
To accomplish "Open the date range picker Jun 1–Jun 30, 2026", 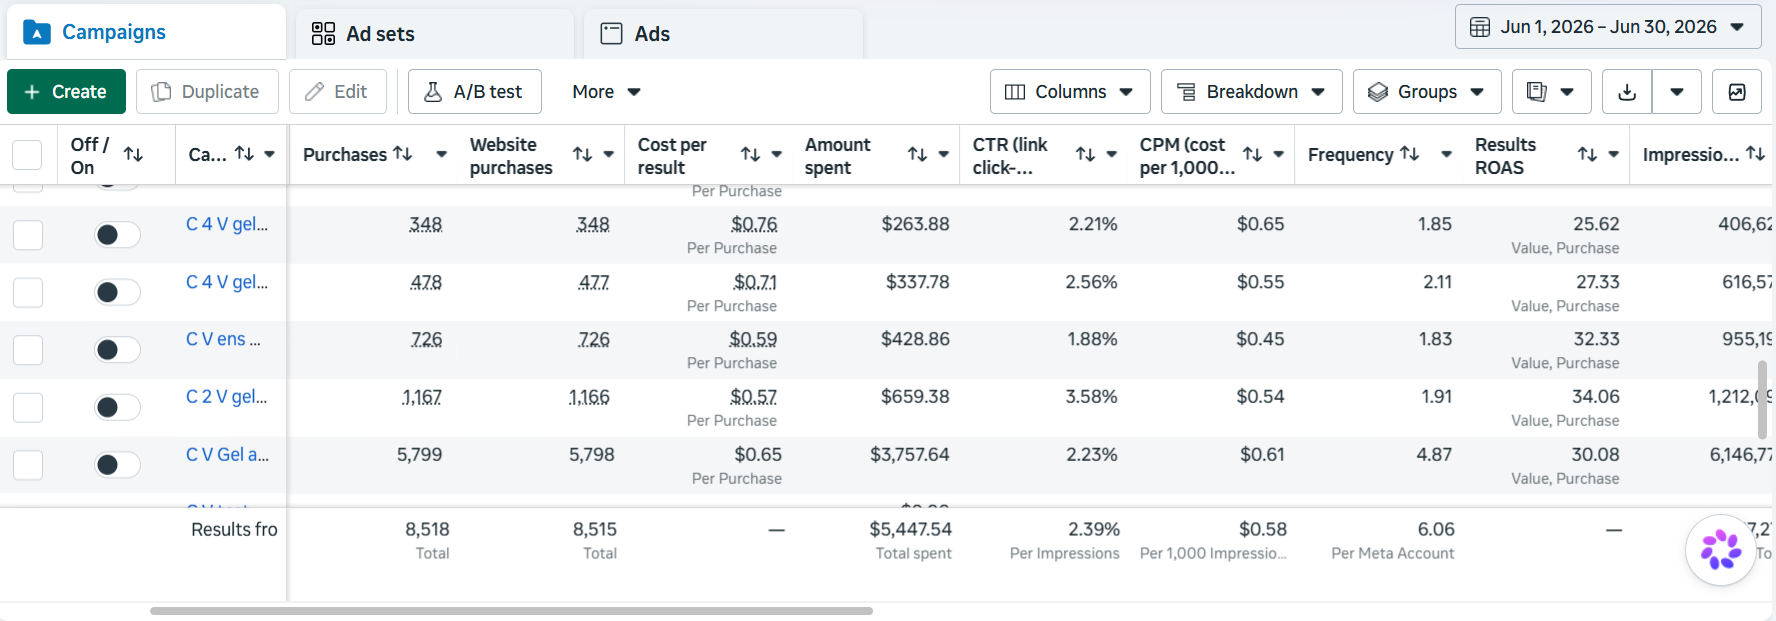I will click(x=1608, y=27).
